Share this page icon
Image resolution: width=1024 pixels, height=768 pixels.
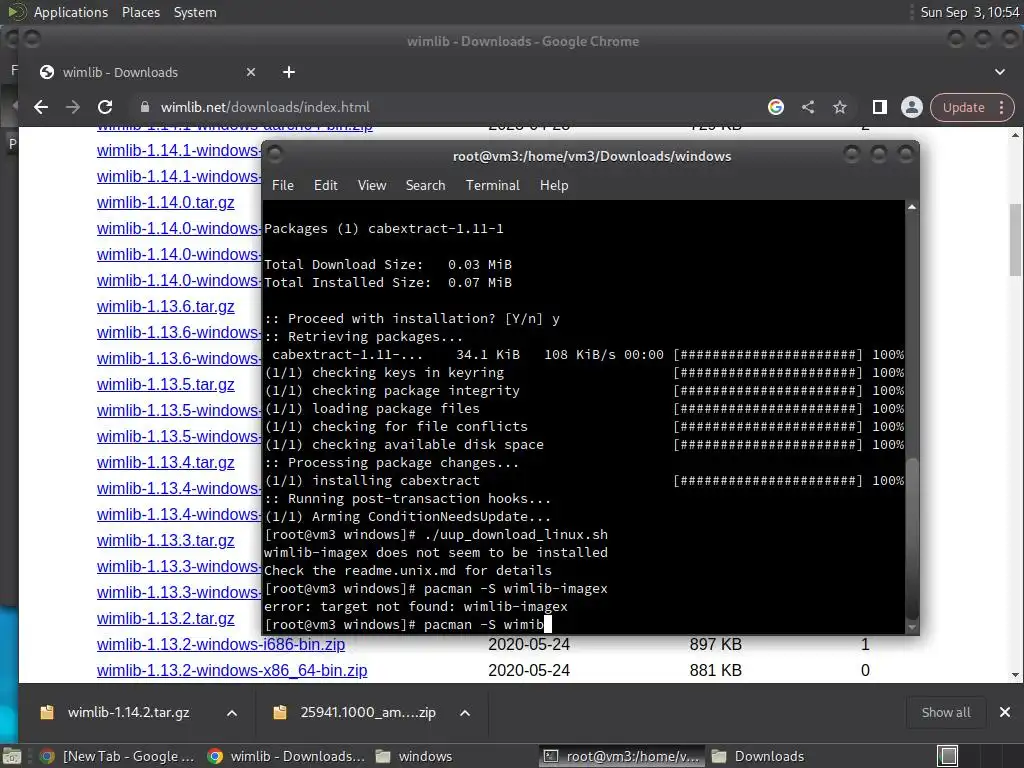click(x=808, y=107)
